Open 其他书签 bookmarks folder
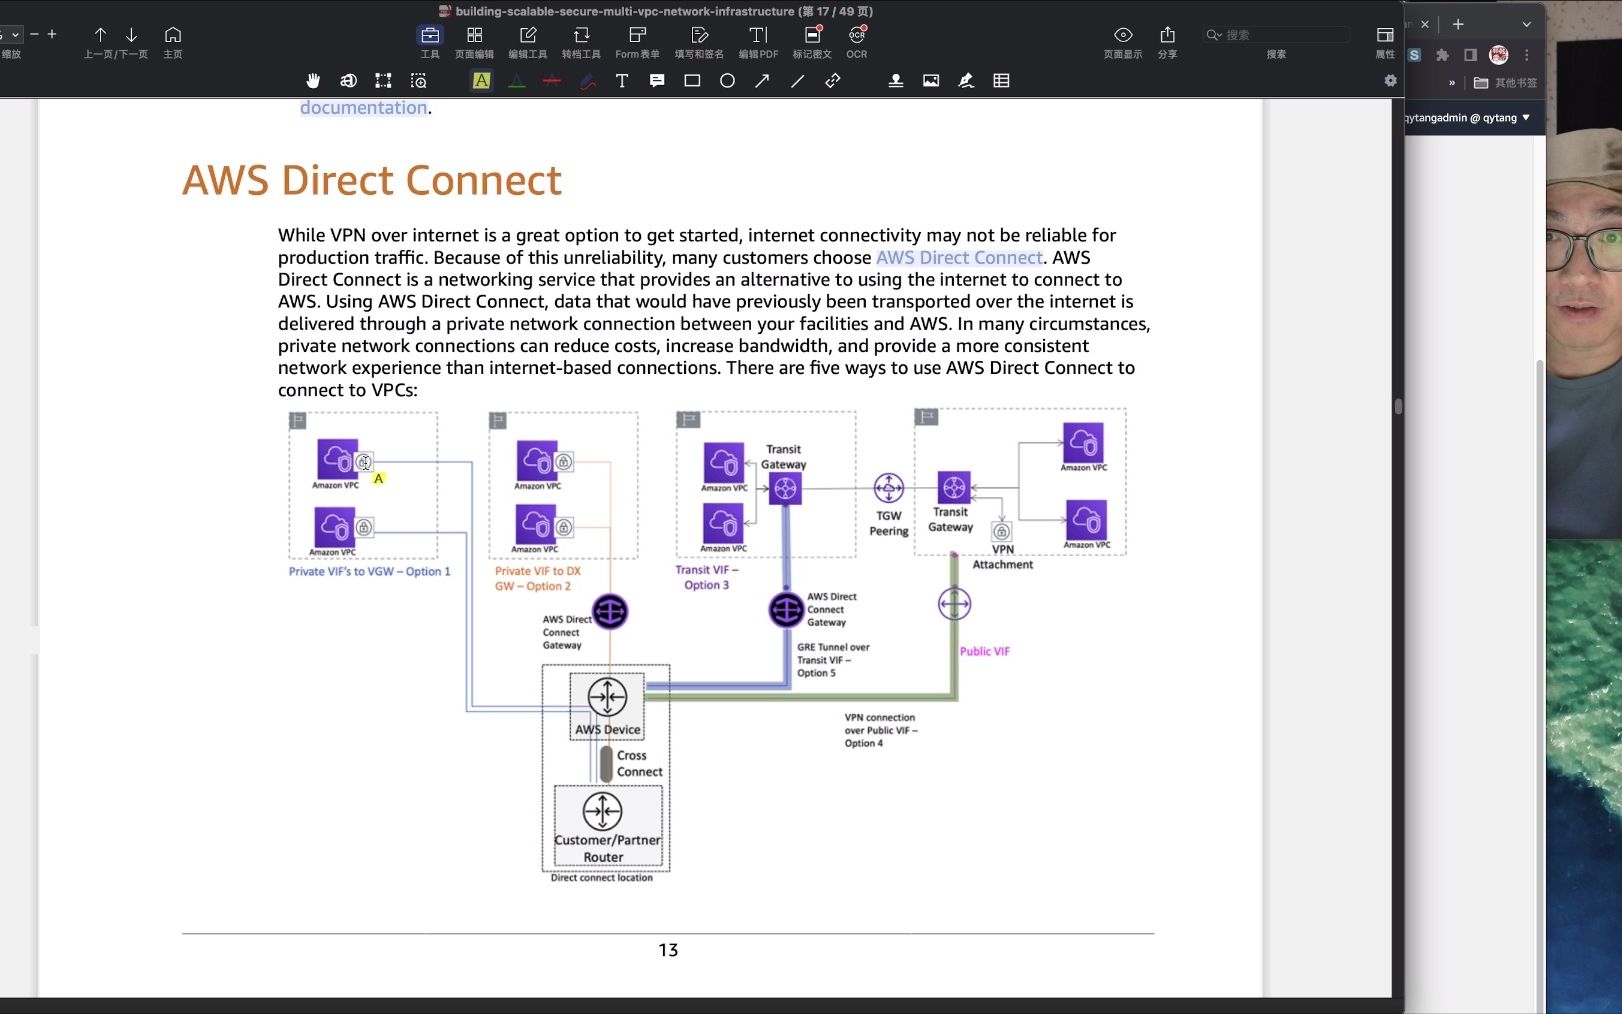 click(x=1505, y=83)
